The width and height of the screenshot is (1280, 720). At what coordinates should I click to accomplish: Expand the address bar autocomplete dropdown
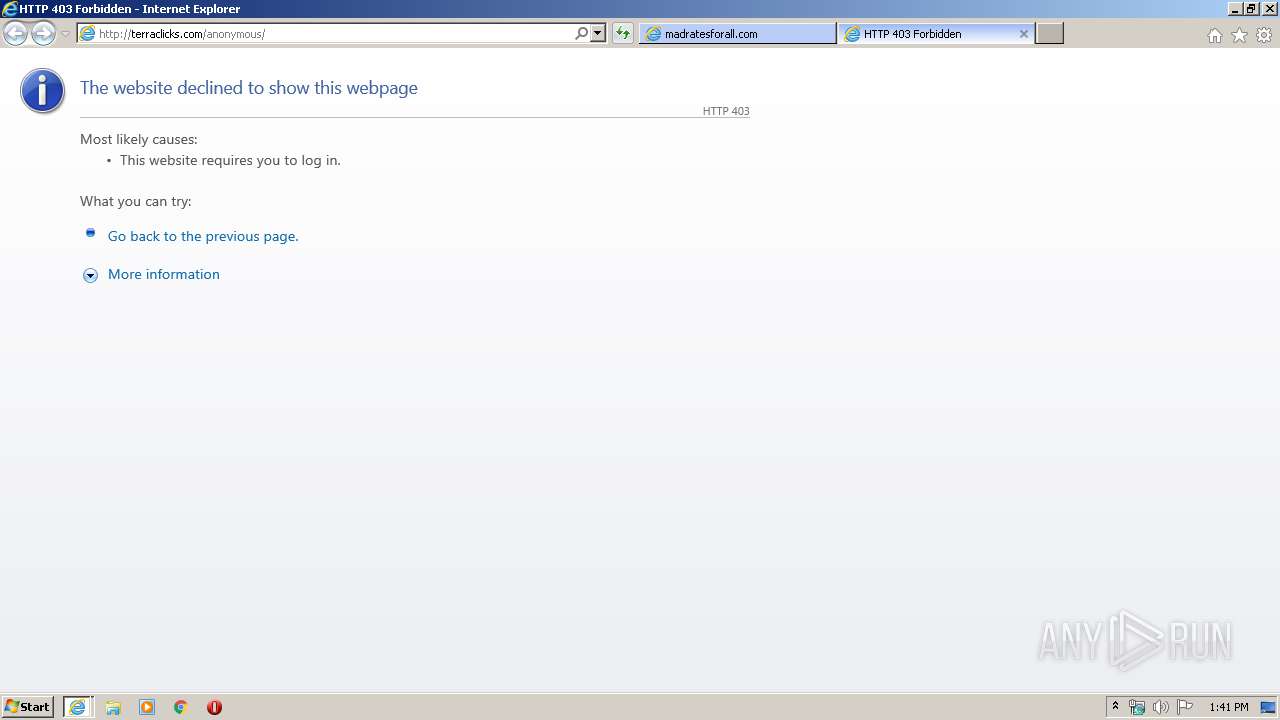[x=598, y=34]
